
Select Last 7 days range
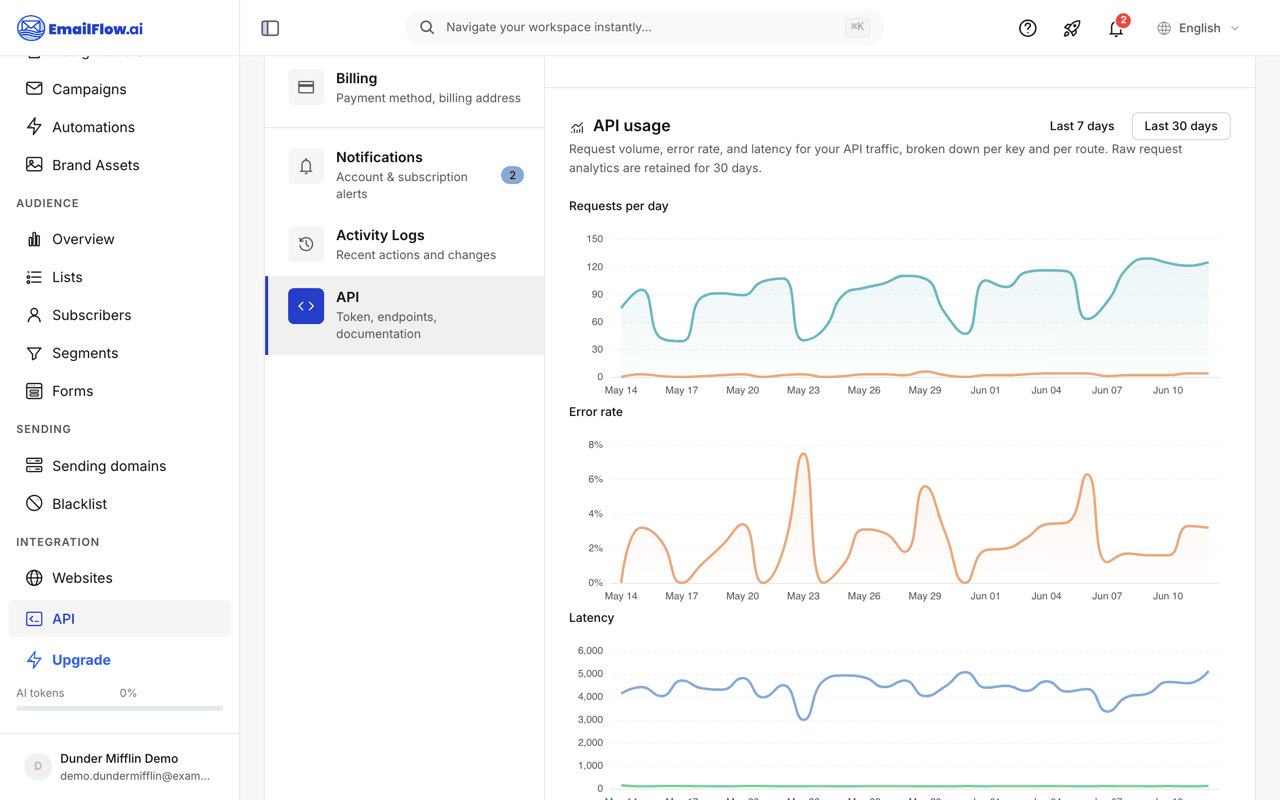(1081, 126)
